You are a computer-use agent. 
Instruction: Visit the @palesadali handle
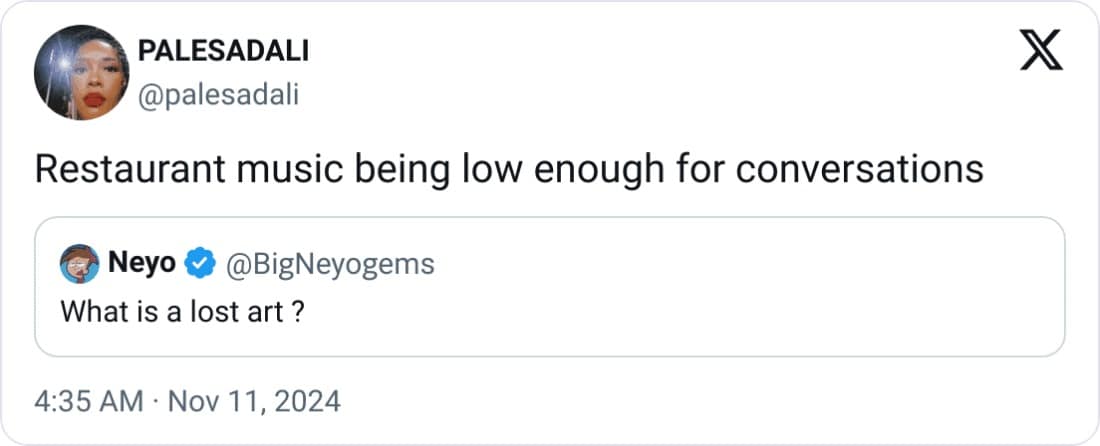pyautogui.click(x=217, y=95)
